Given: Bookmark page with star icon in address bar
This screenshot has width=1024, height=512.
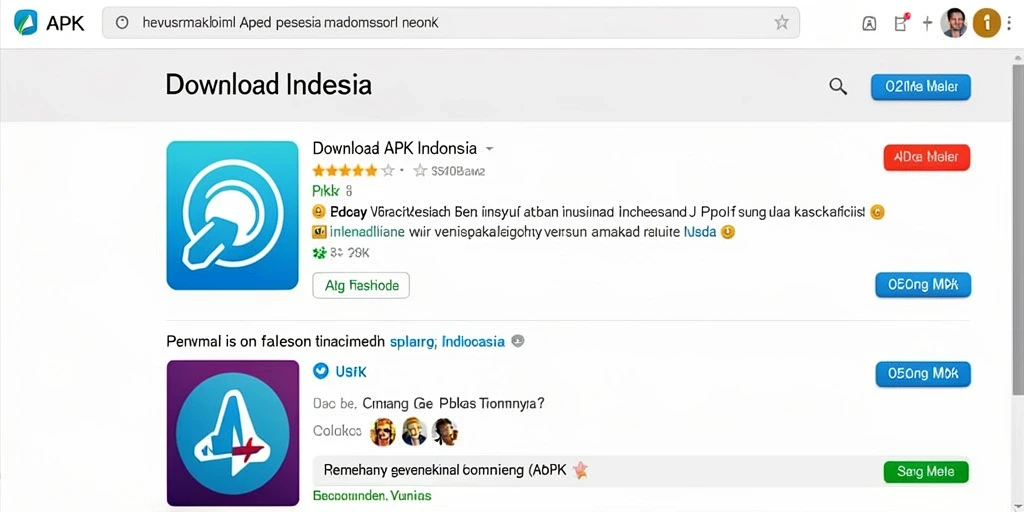Looking at the screenshot, I should tap(781, 23).
